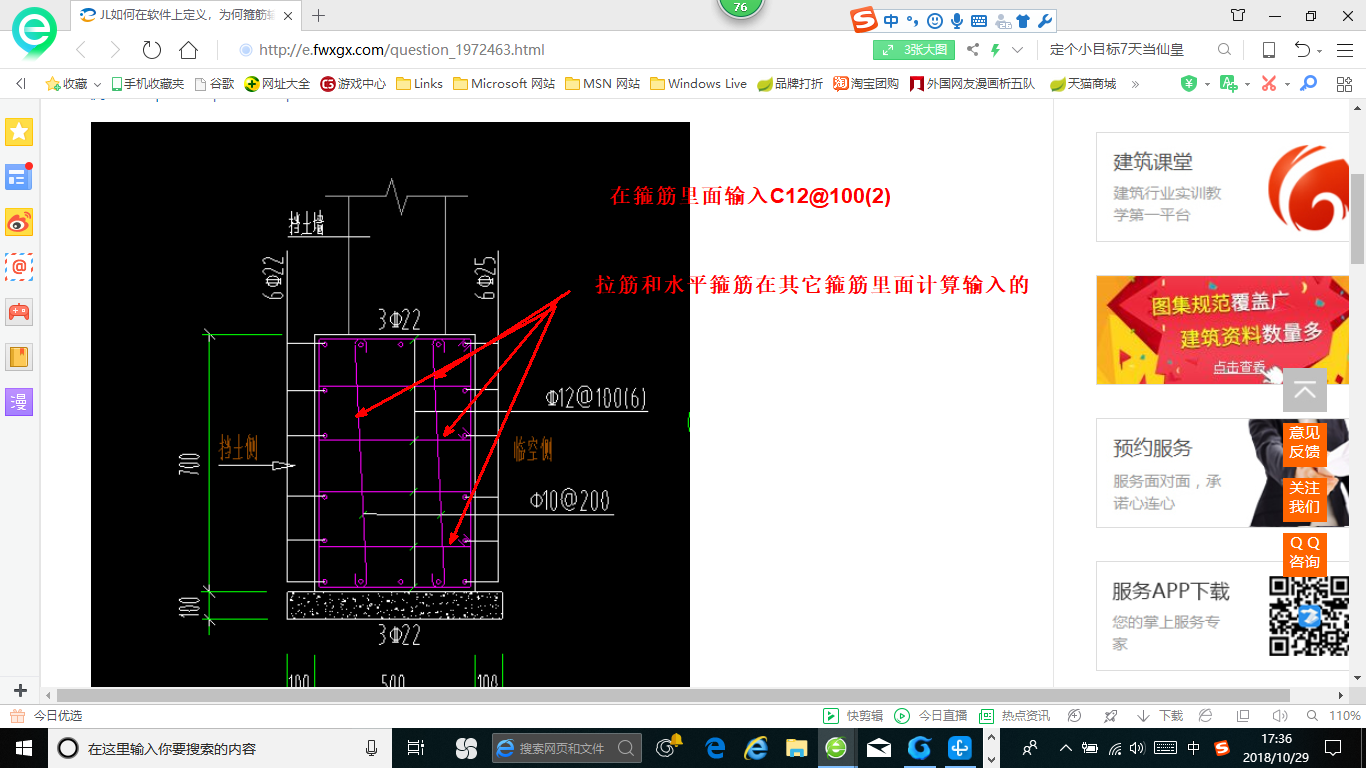Click the address bar URL field

click(x=550, y=50)
